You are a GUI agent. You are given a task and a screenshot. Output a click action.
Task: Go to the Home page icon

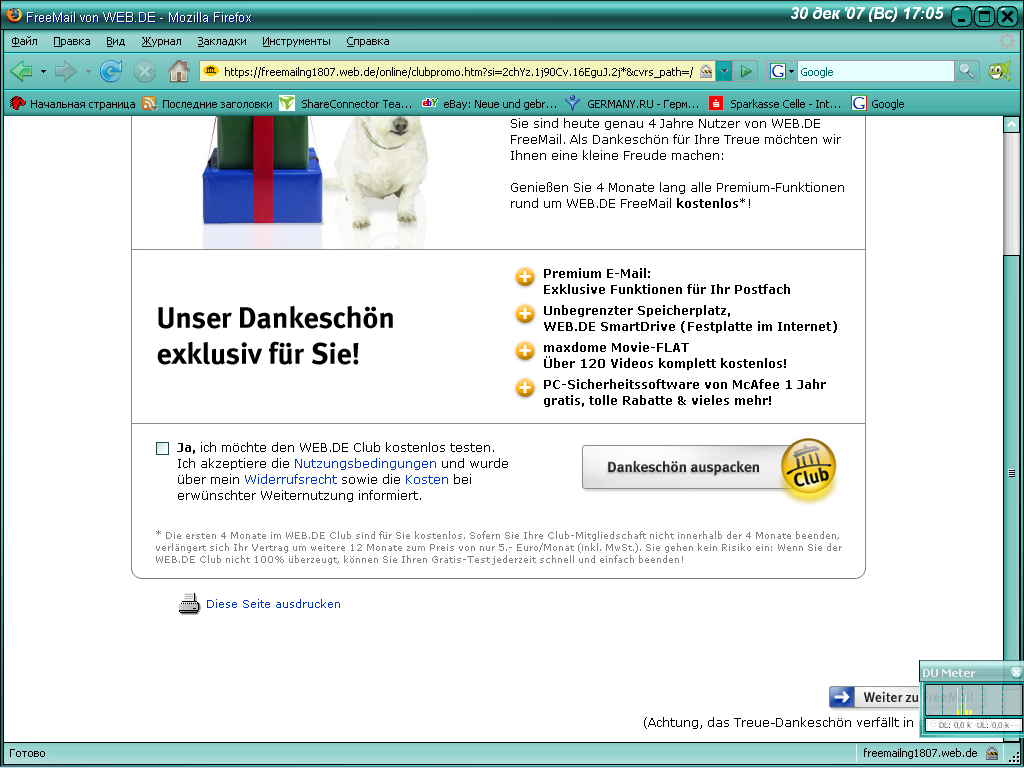[178, 71]
